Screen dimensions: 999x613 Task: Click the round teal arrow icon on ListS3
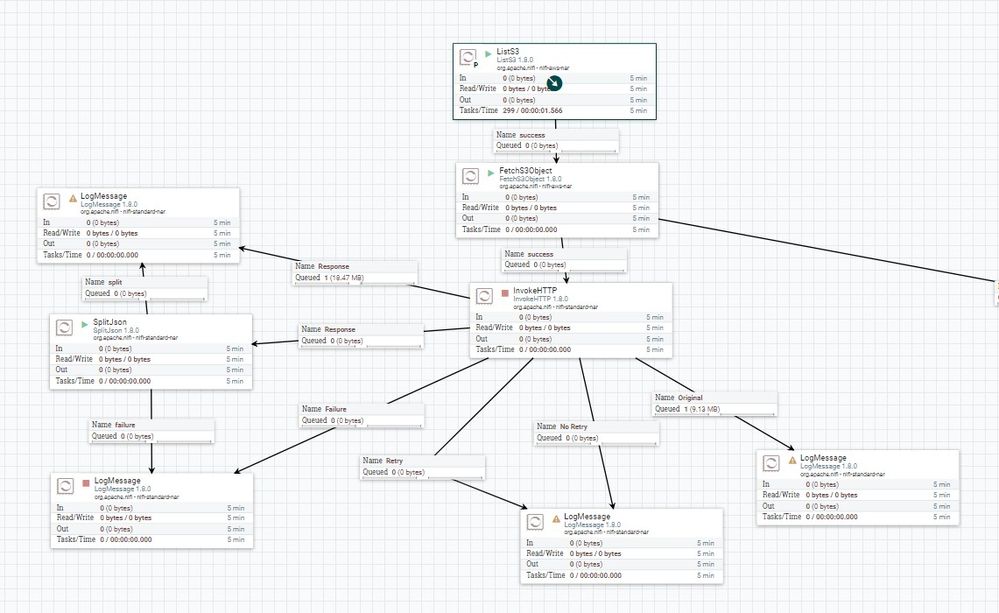554,83
